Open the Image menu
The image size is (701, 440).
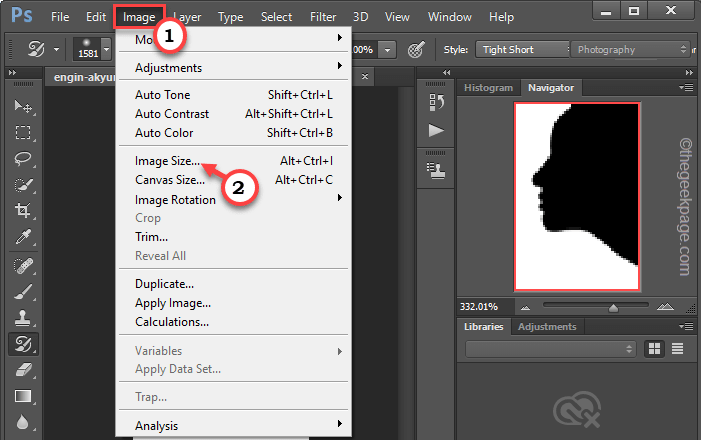(x=139, y=17)
